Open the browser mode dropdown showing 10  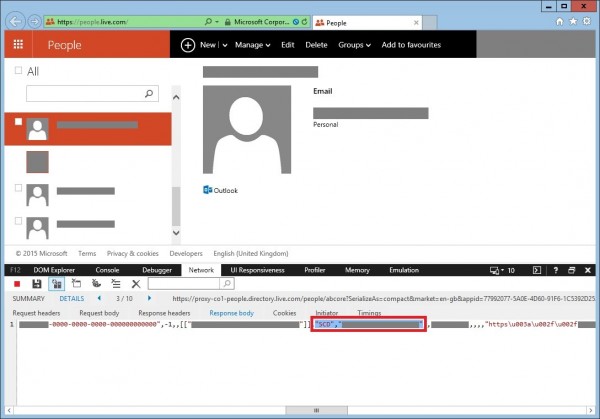click(x=502, y=271)
